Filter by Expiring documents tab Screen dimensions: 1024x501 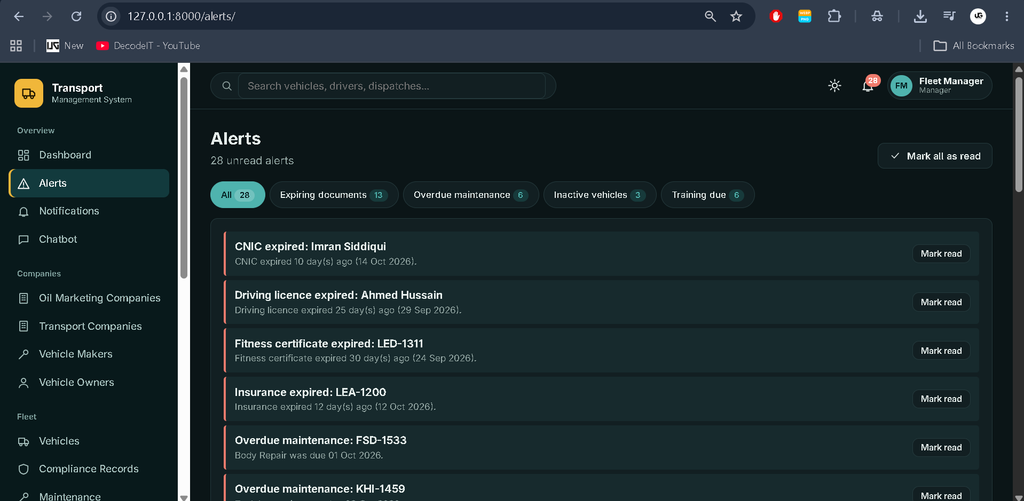pos(334,195)
